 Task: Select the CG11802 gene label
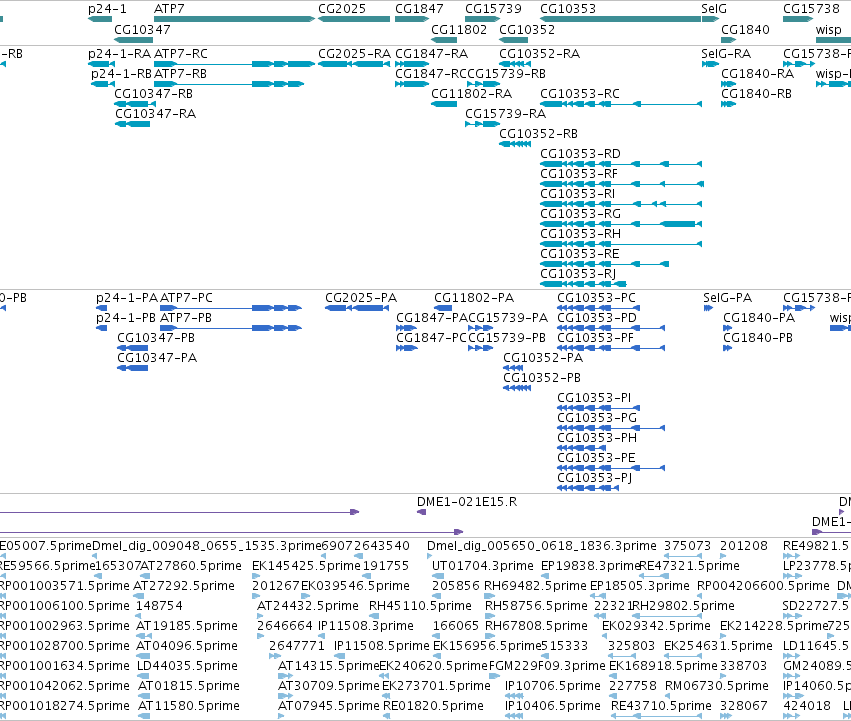tap(459, 29)
